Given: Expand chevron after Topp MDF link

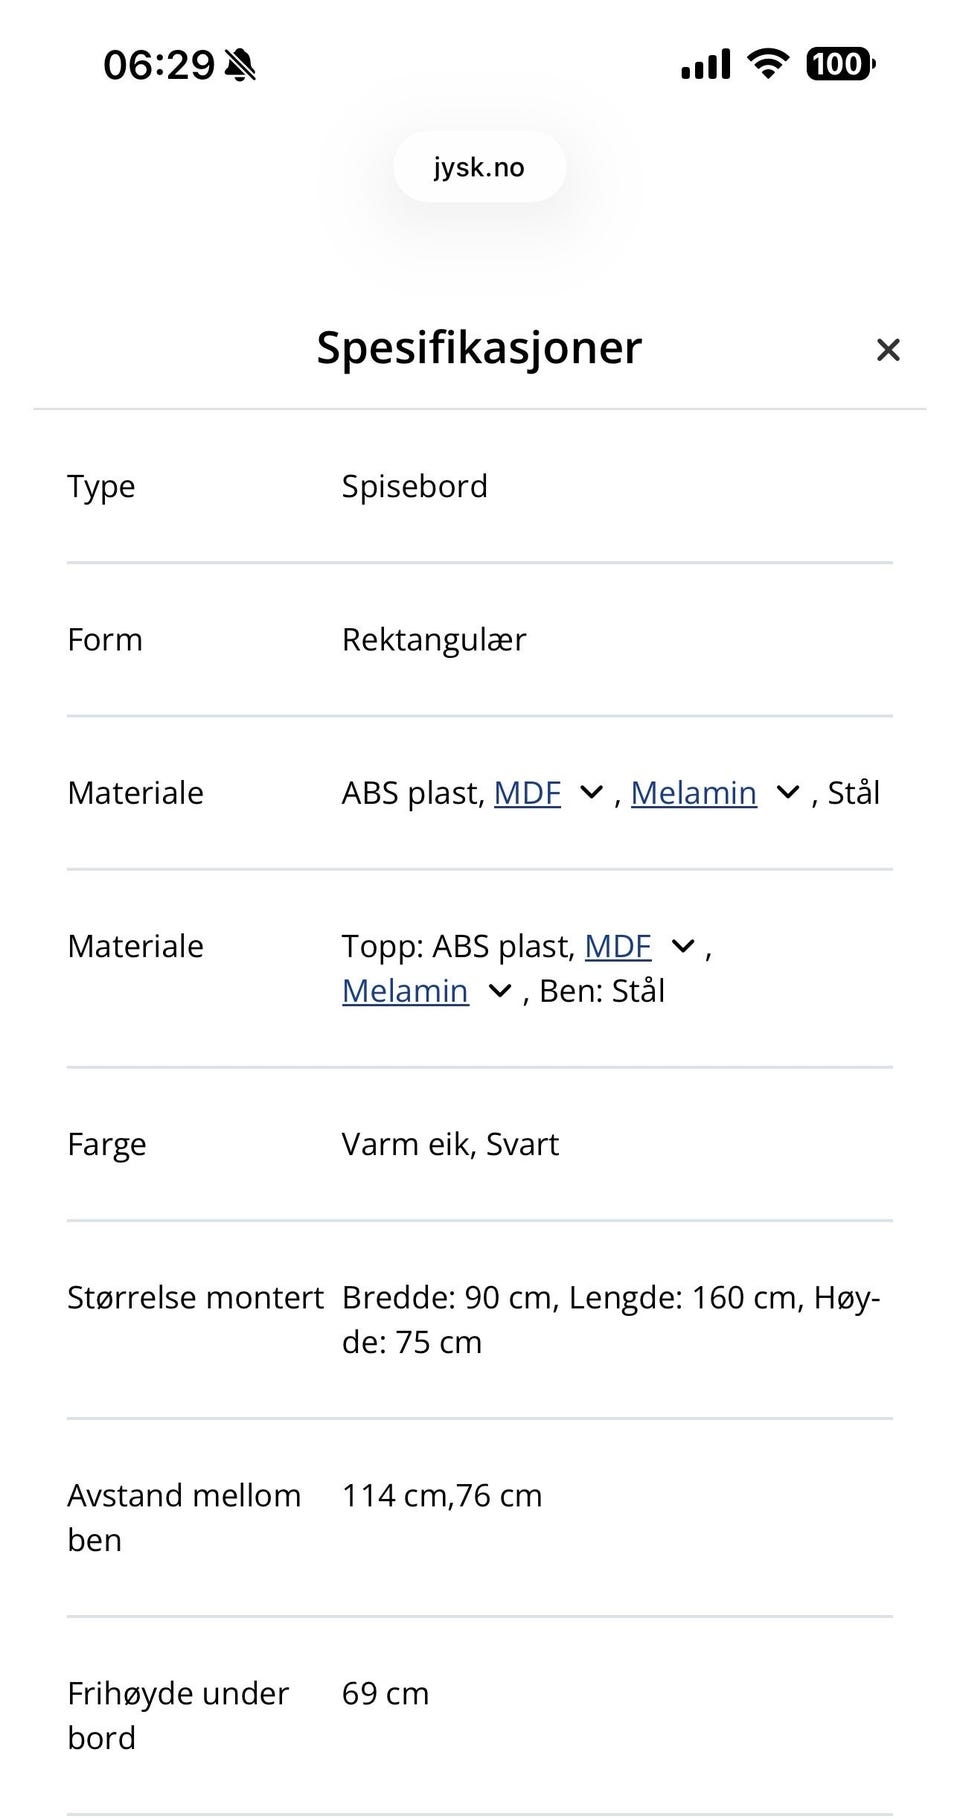Looking at the screenshot, I should click(x=682, y=946).
